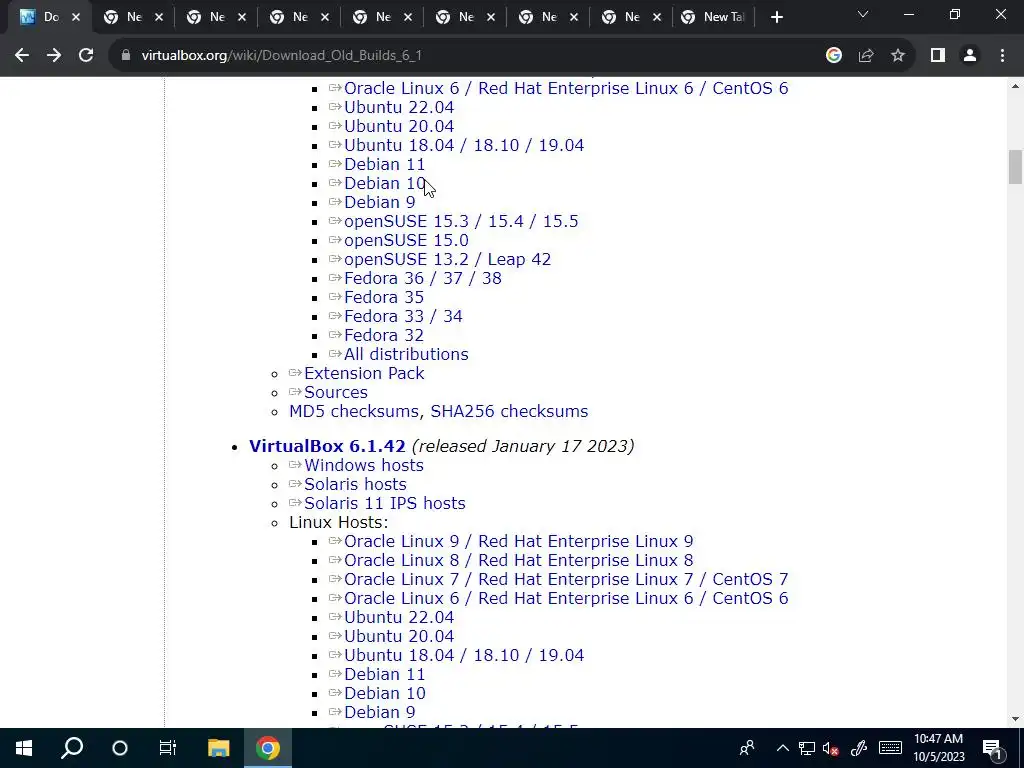Bookmark this page with star
The image size is (1024, 768).
[x=898, y=56]
